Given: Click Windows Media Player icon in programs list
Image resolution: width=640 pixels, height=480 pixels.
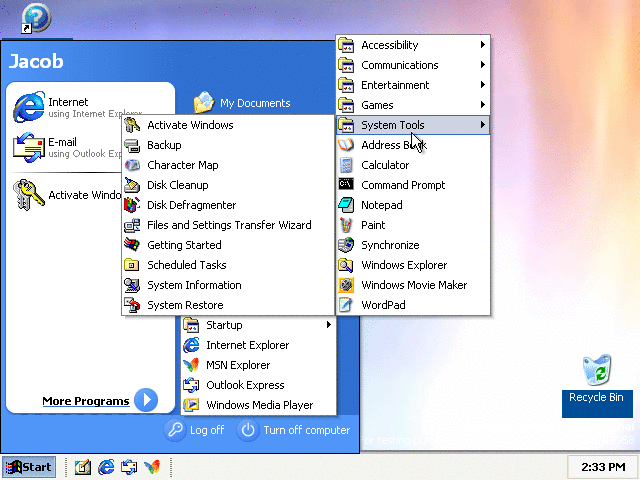Looking at the screenshot, I should click(x=191, y=405).
